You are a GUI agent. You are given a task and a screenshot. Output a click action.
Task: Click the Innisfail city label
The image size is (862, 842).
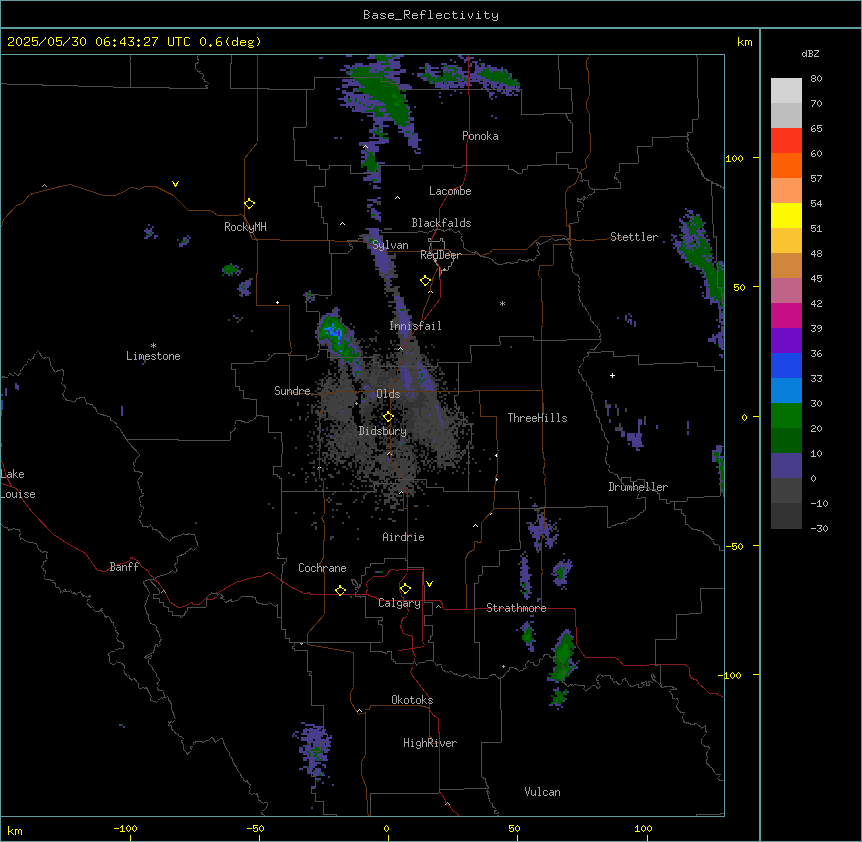click(x=415, y=326)
